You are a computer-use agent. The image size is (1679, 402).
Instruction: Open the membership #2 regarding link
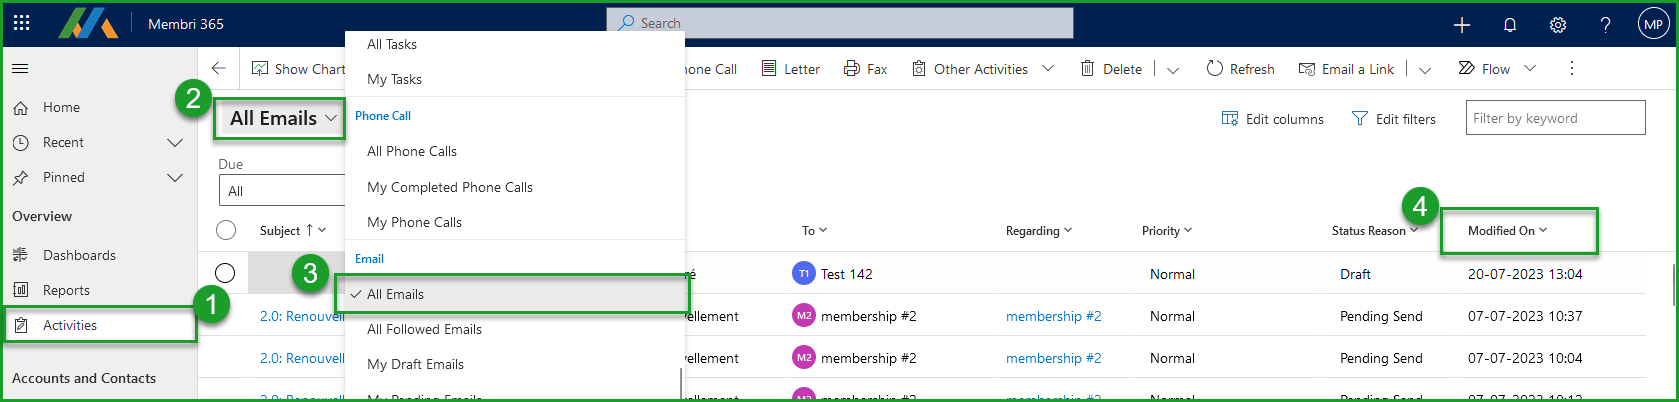coord(1053,316)
